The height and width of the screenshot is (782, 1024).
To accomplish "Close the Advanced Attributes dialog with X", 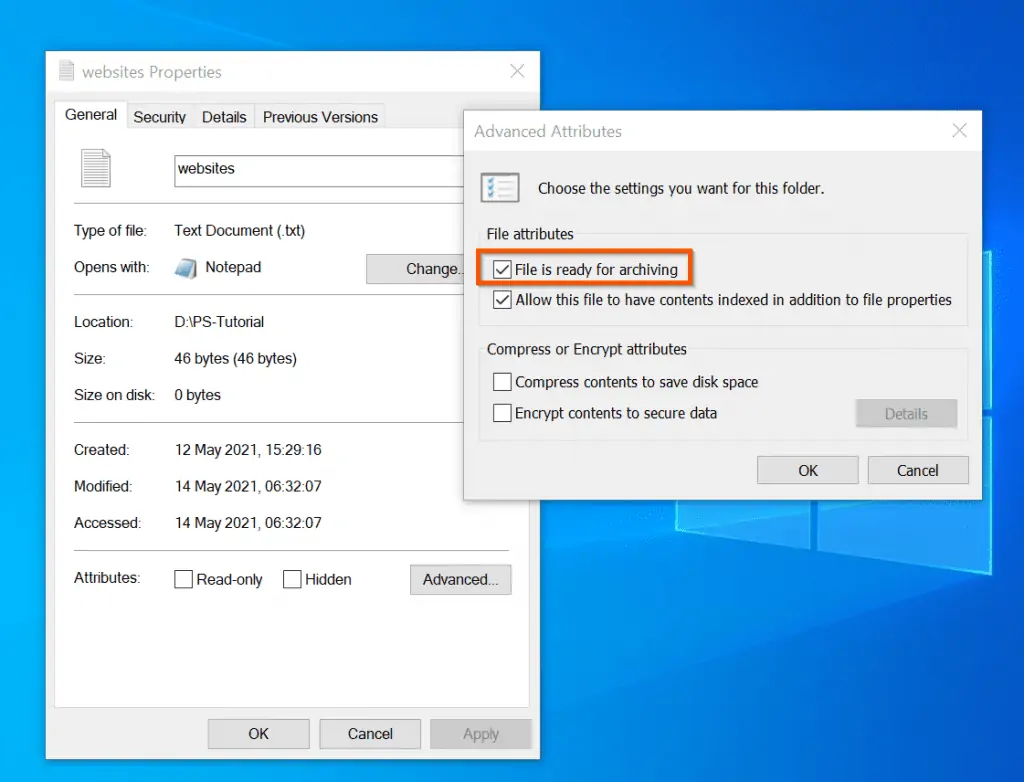I will pos(959,131).
